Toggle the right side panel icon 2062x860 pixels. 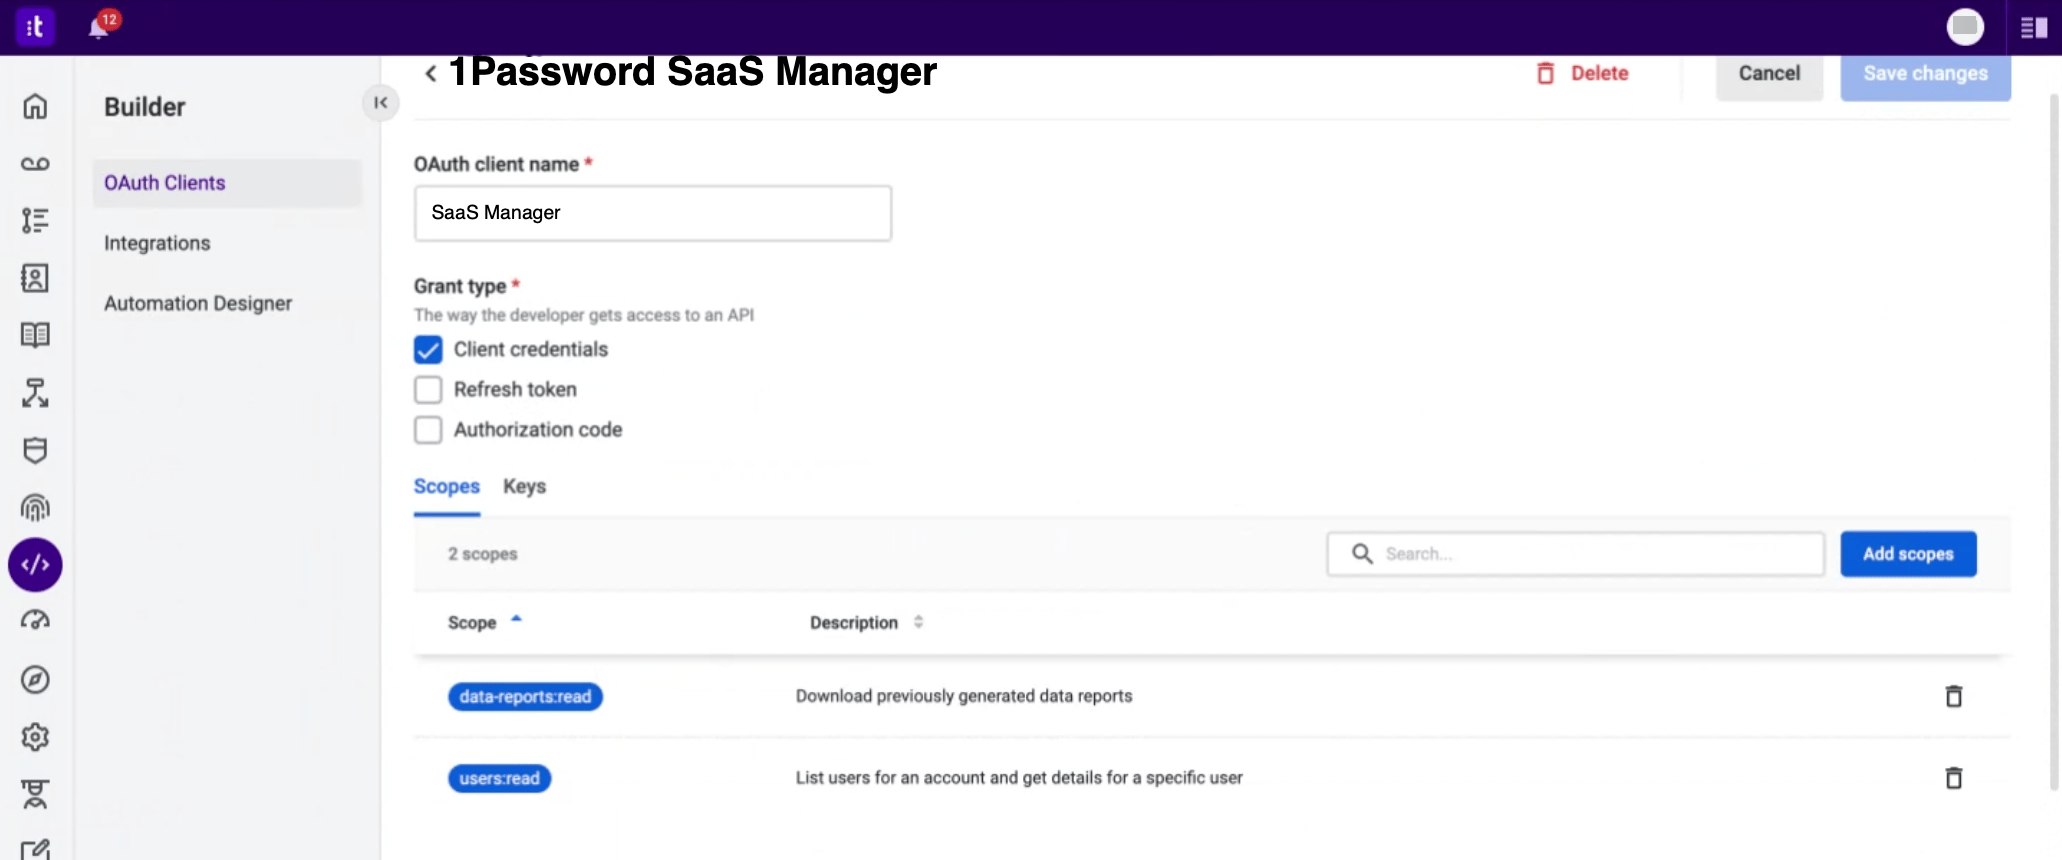click(x=2034, y=28)
